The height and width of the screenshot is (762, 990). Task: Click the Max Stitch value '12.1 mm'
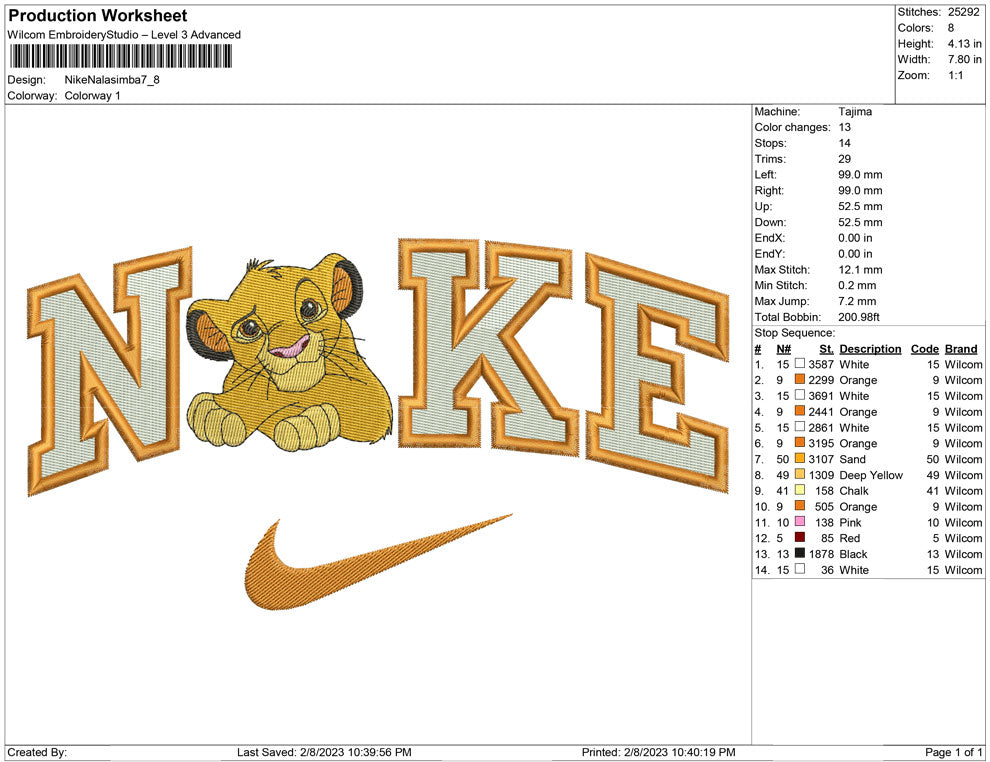point(860,270)
